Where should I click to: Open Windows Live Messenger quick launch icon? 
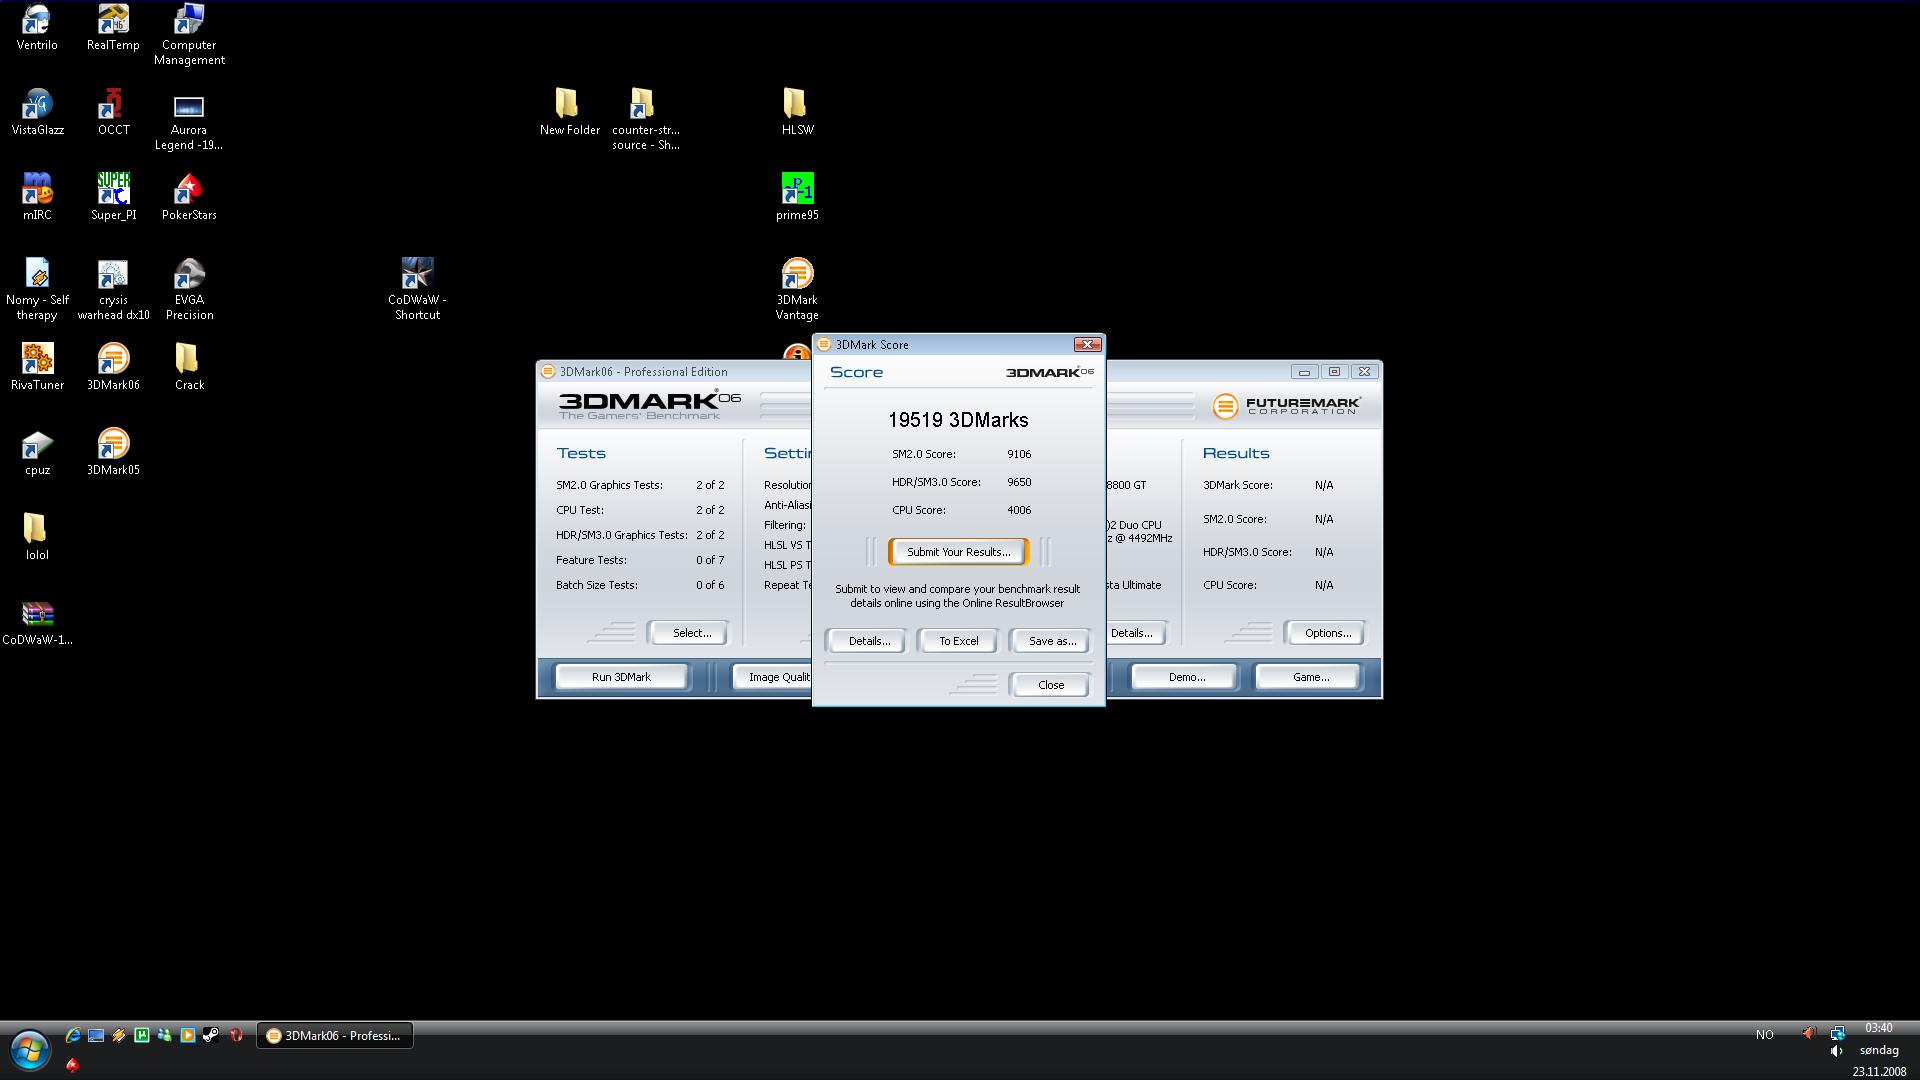[x=165, y=1036]
